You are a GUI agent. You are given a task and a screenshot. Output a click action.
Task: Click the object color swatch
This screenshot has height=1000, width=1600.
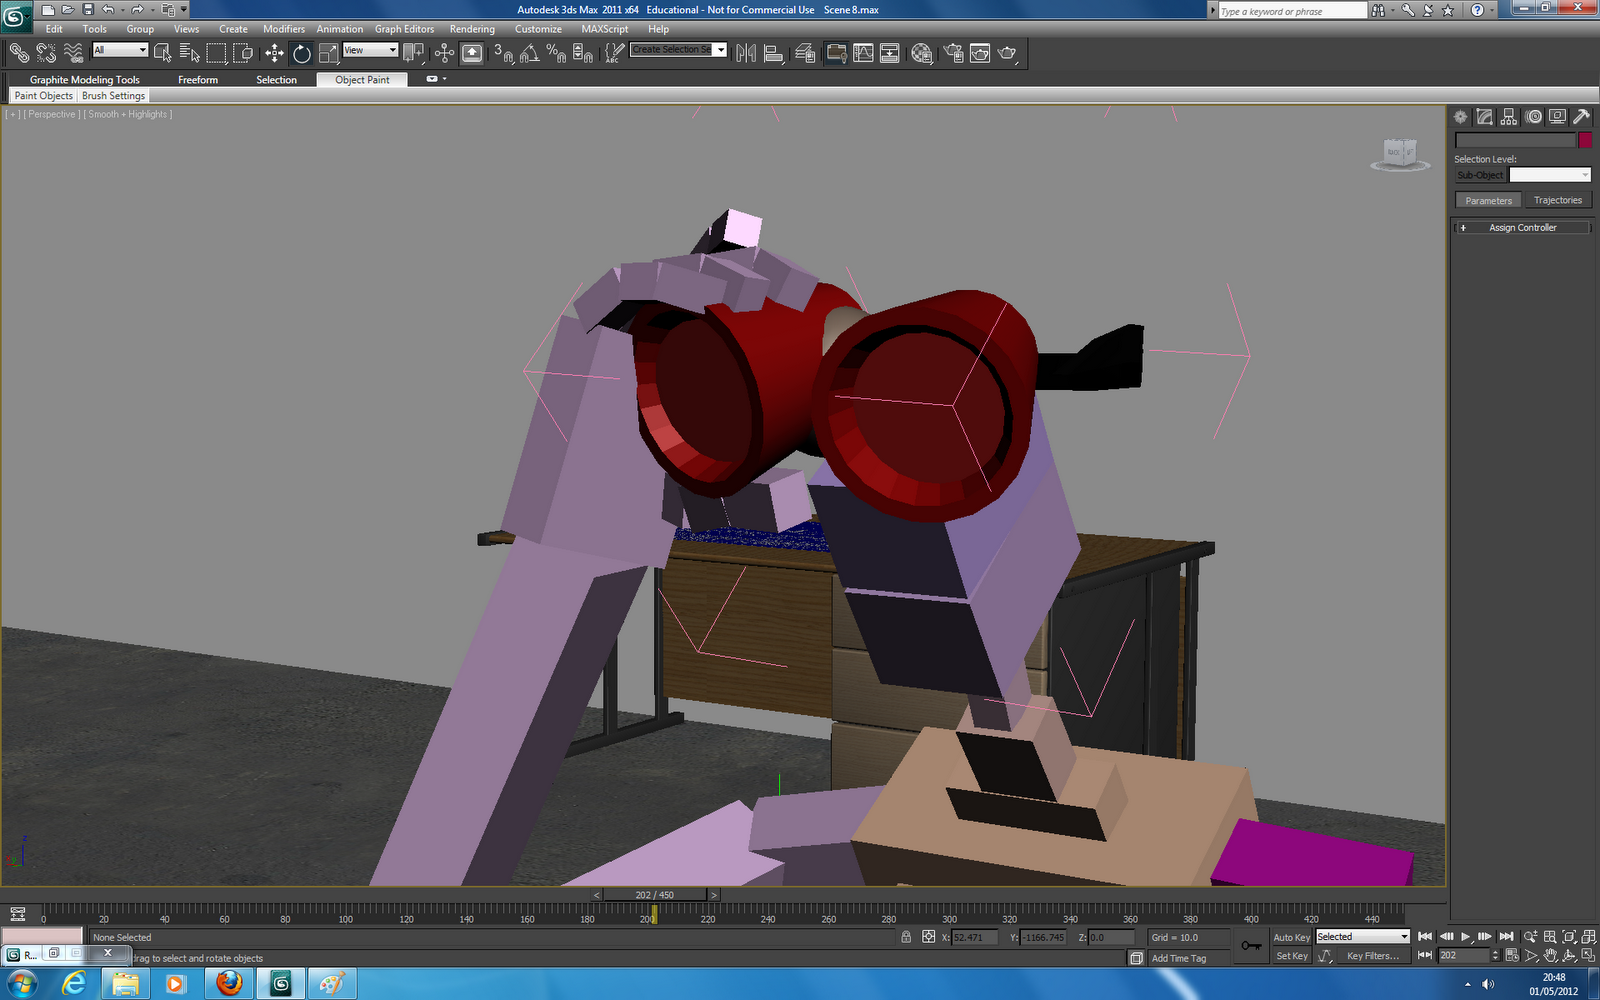[x=1585, y=140]
